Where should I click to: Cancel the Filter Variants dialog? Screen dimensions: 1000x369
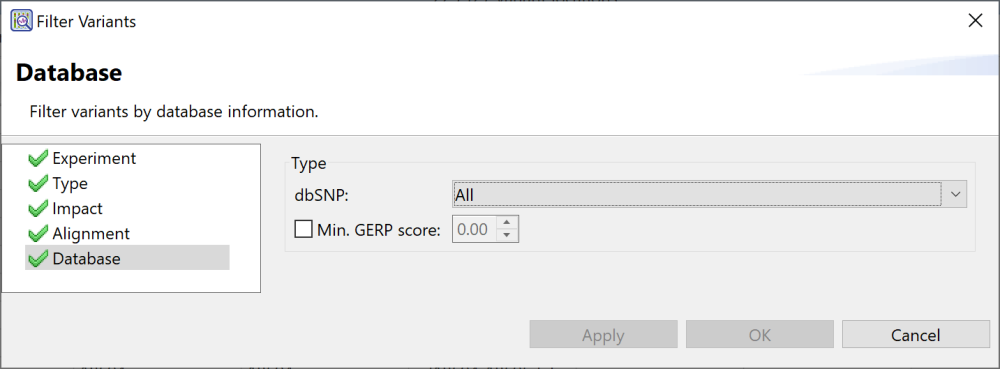pos(916,335)
